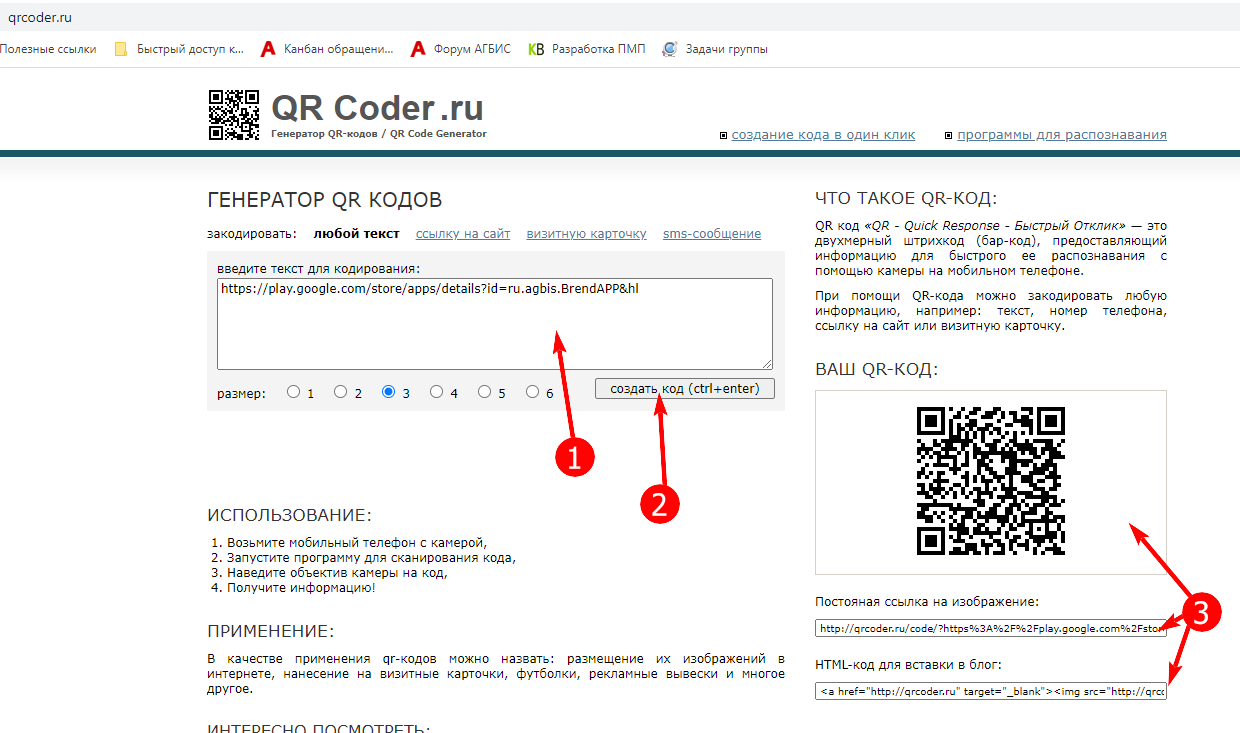Switch to the 'любой текст' encoding tab
This screenshot has height=733, width=1240.
356,233
